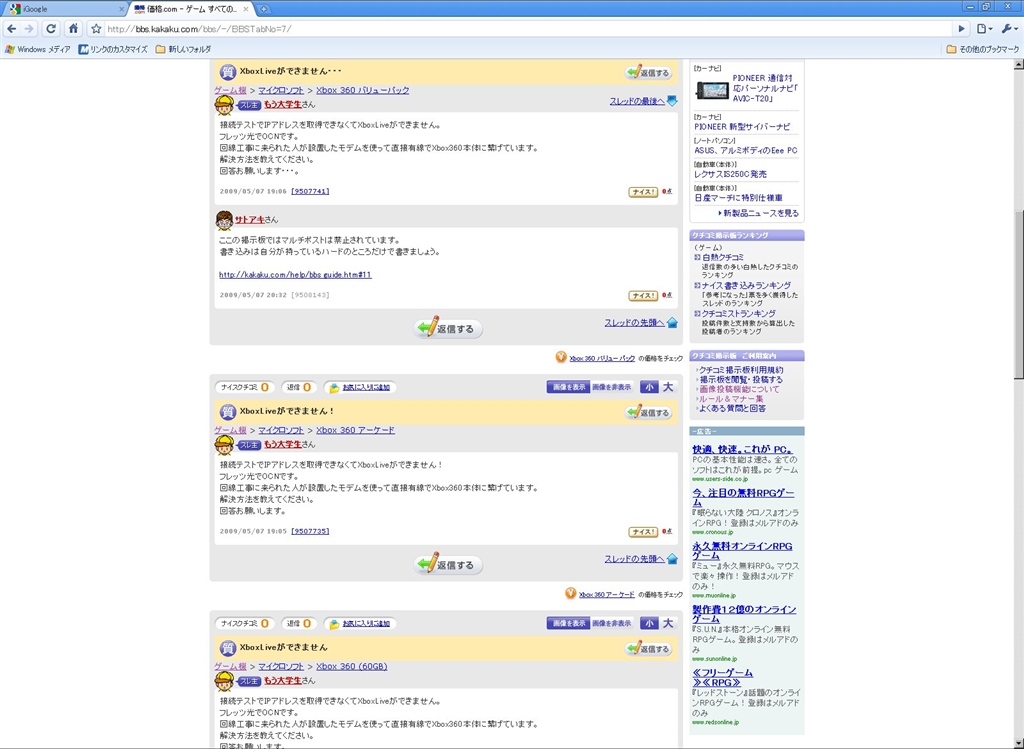The width and height of the screenshot is (1024, 749).
Task: Set small text size above 60GB thread
Action: 648,624
